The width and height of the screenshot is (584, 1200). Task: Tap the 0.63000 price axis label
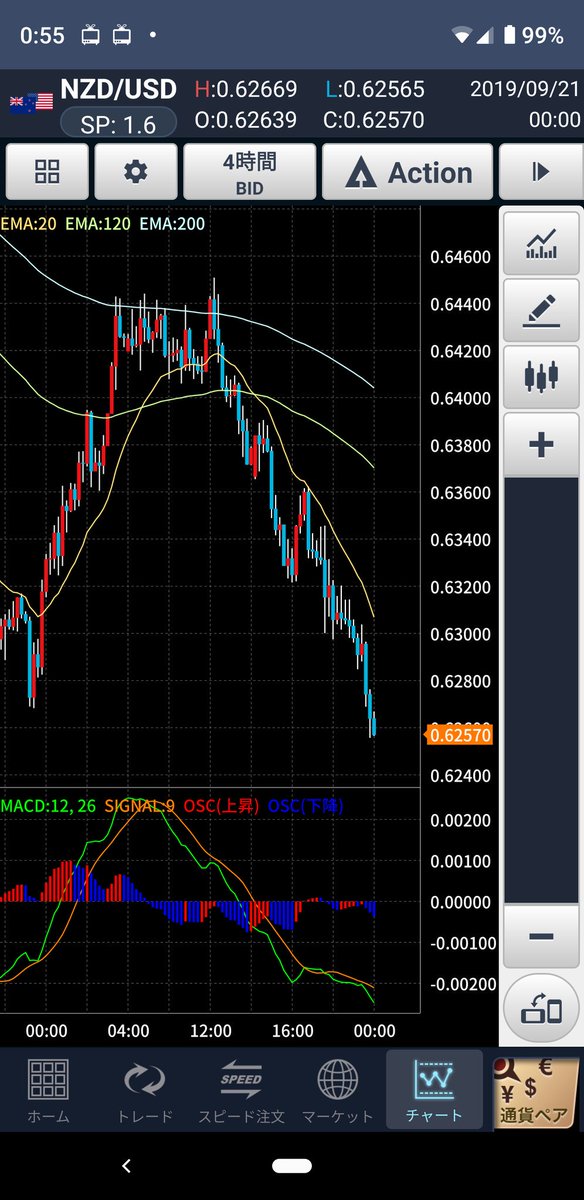[x=461, y=635]
